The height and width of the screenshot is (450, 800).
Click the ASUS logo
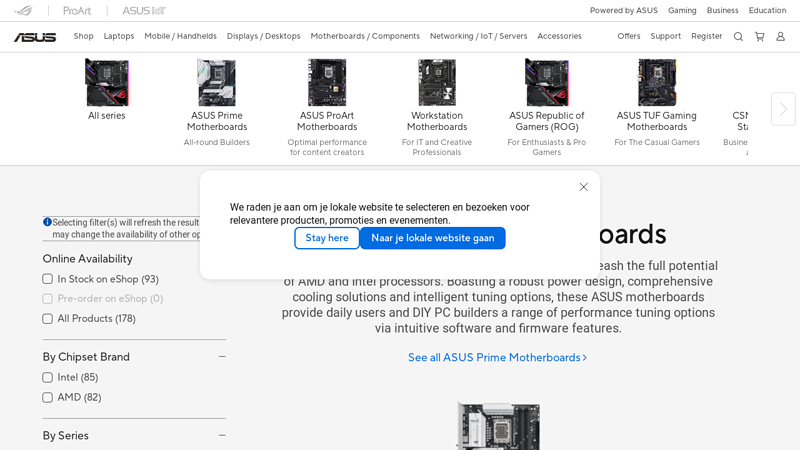tap(35, 37)
